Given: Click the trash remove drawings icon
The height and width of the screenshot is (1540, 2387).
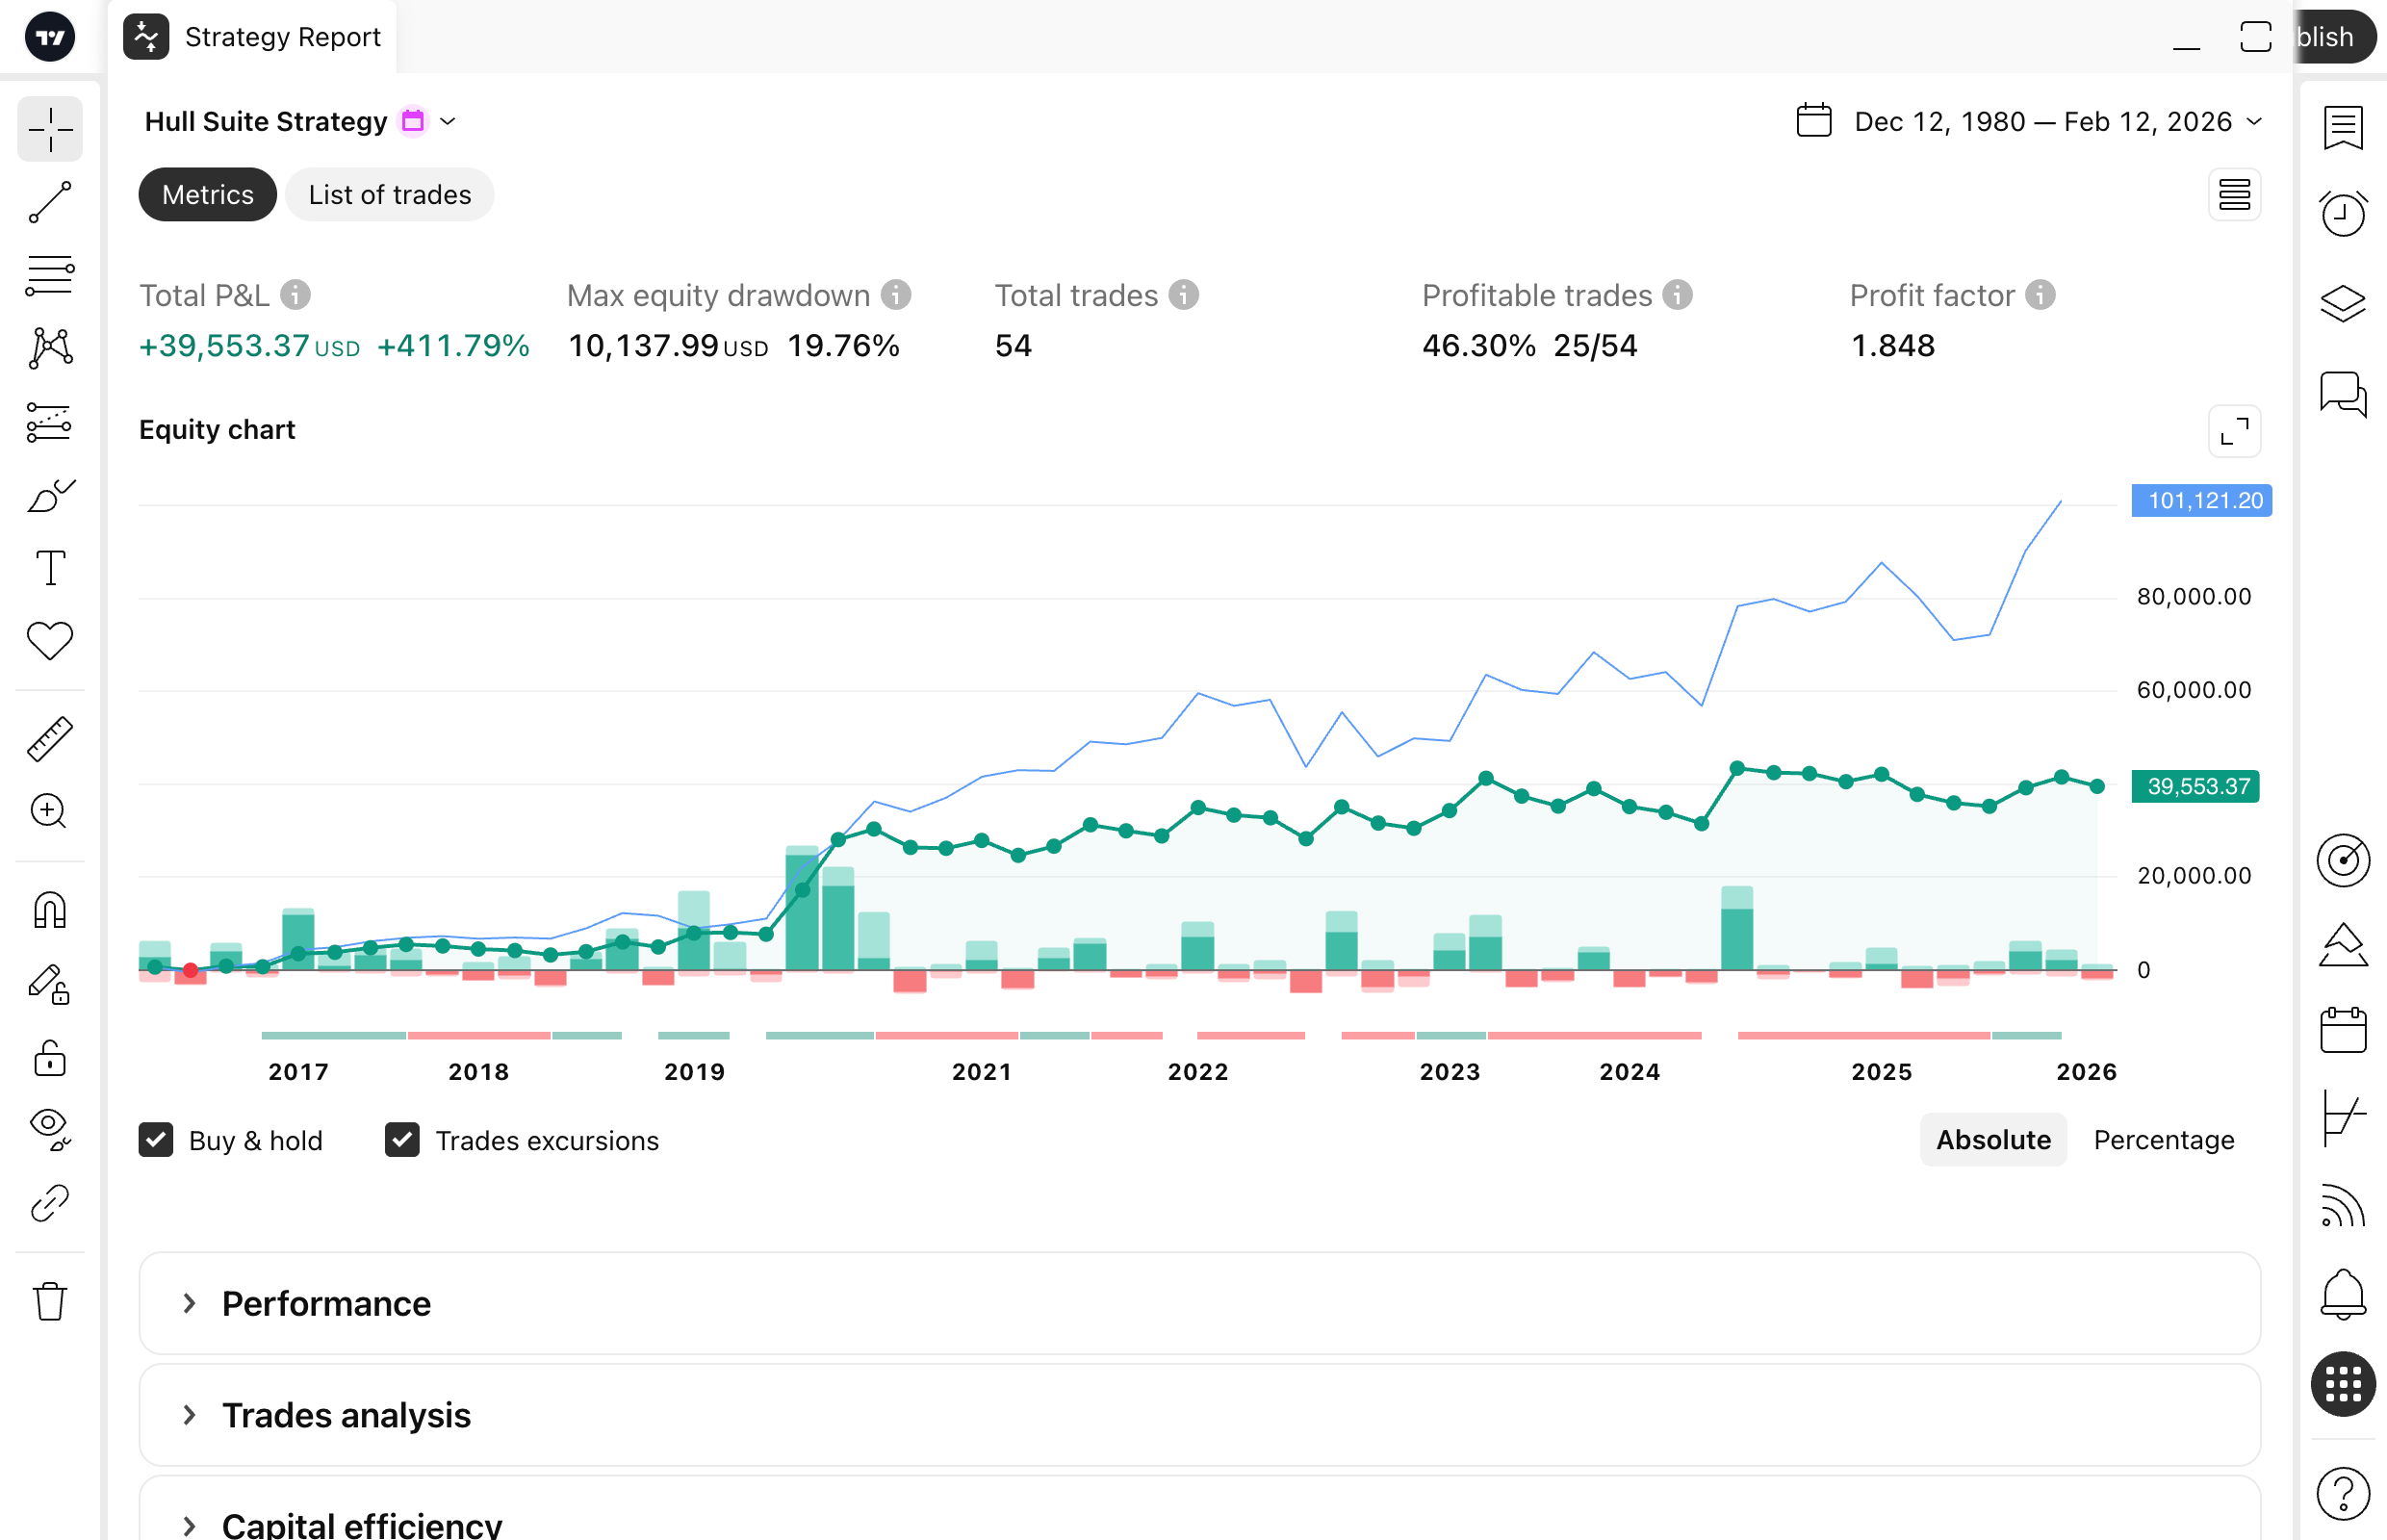Looking at the screenshot, I should (49, 1301).
